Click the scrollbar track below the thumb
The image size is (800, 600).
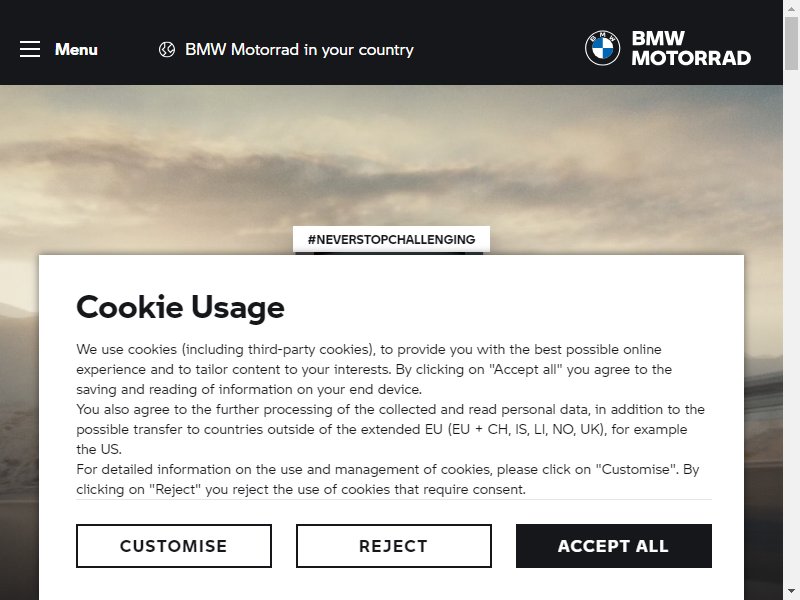tap(791, 327)
